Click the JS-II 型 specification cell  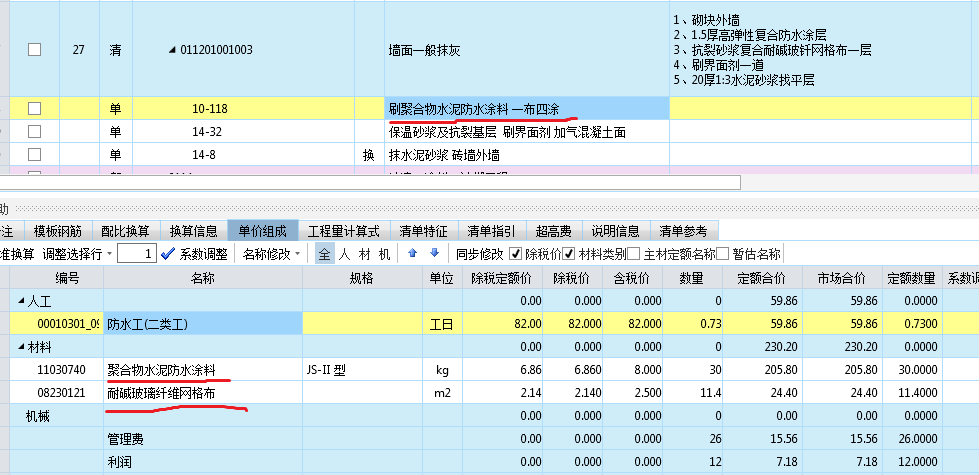(362, 370)
